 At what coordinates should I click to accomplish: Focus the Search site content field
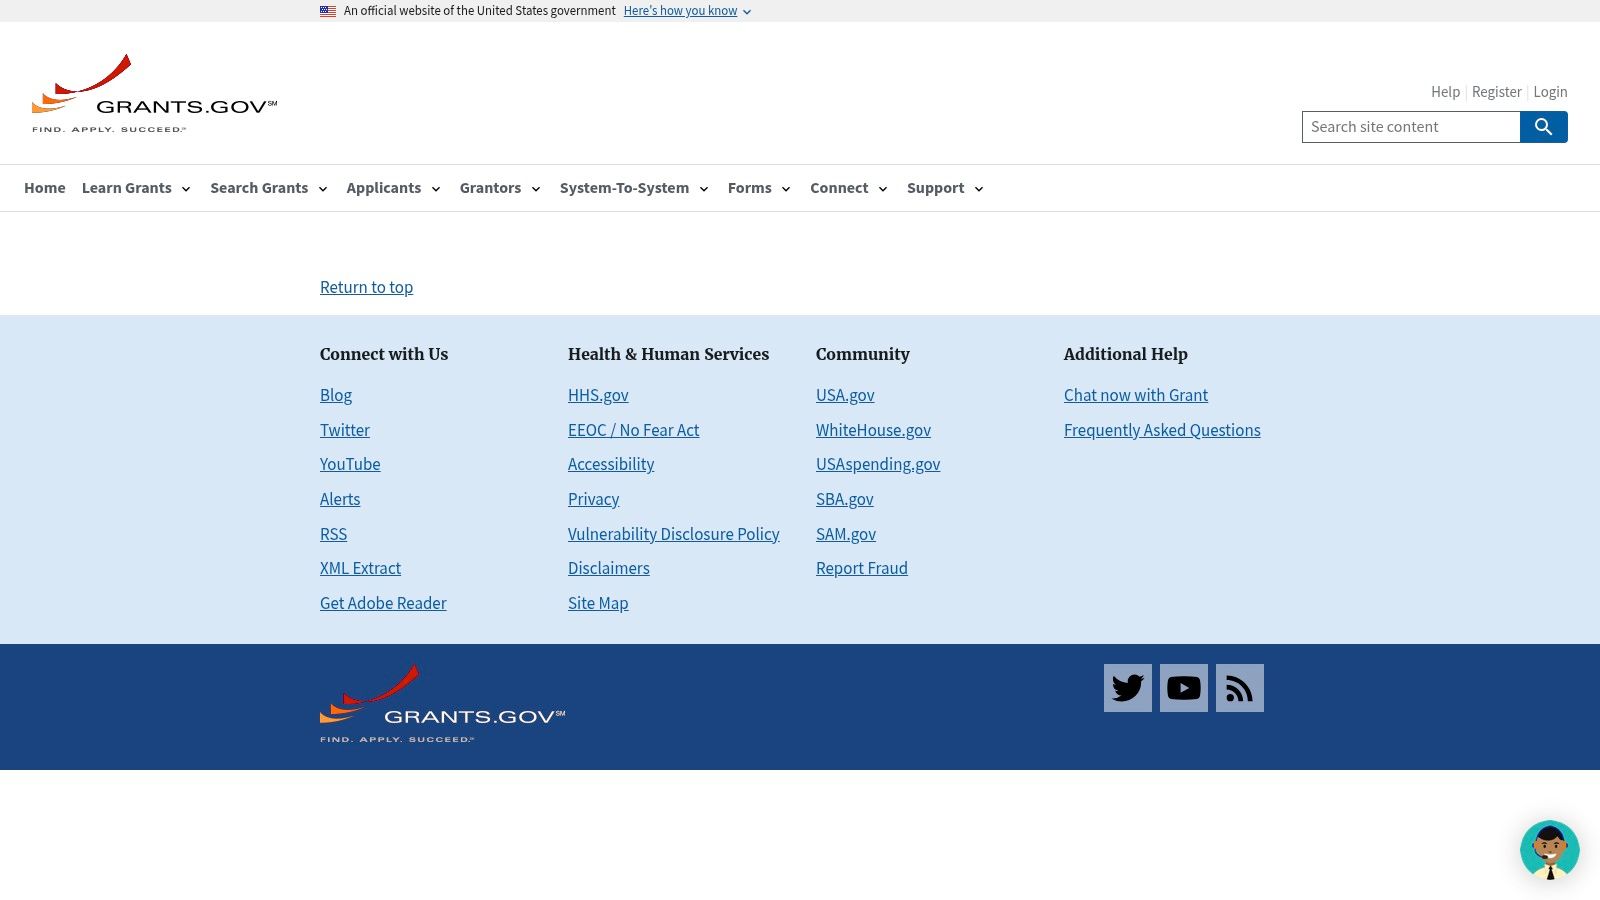coord(1411,127)
